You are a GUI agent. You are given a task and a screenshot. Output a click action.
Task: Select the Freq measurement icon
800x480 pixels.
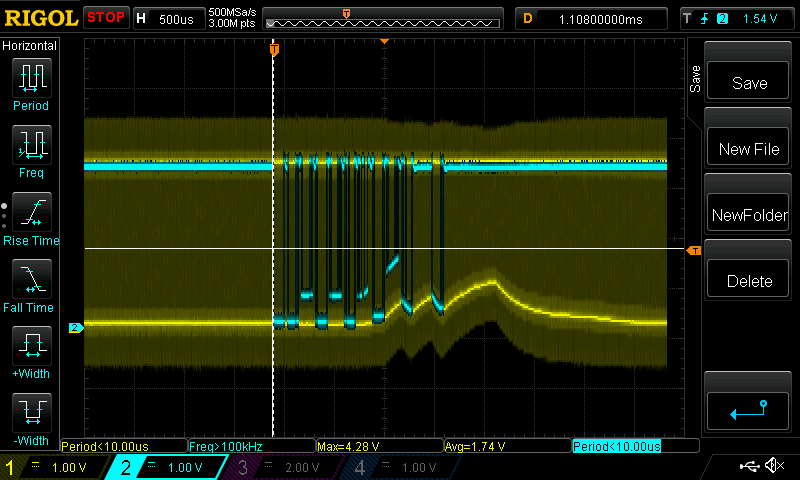coord(32,145)
